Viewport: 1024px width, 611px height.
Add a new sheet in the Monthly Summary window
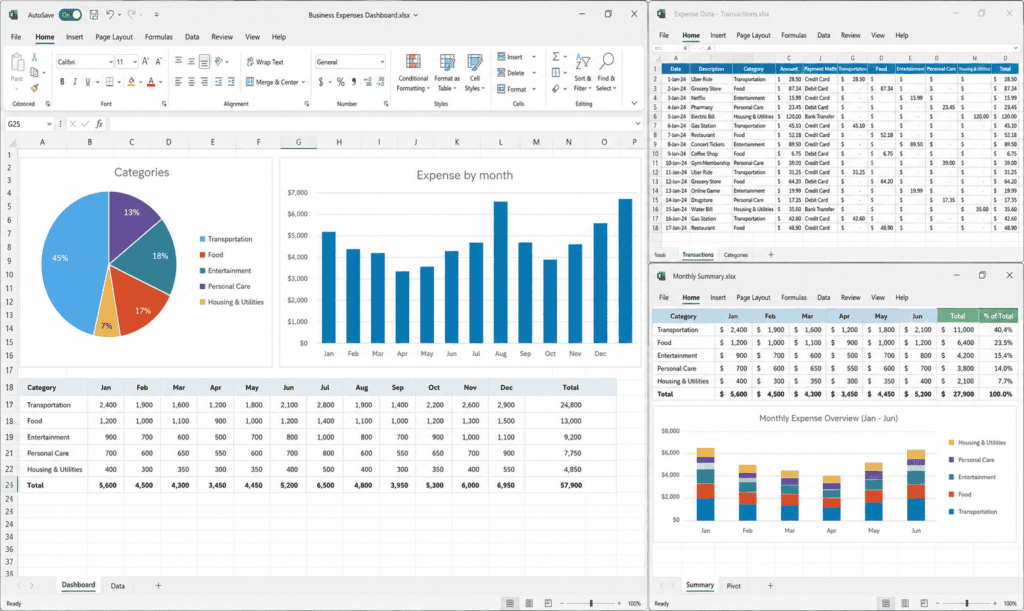(770, 586)
